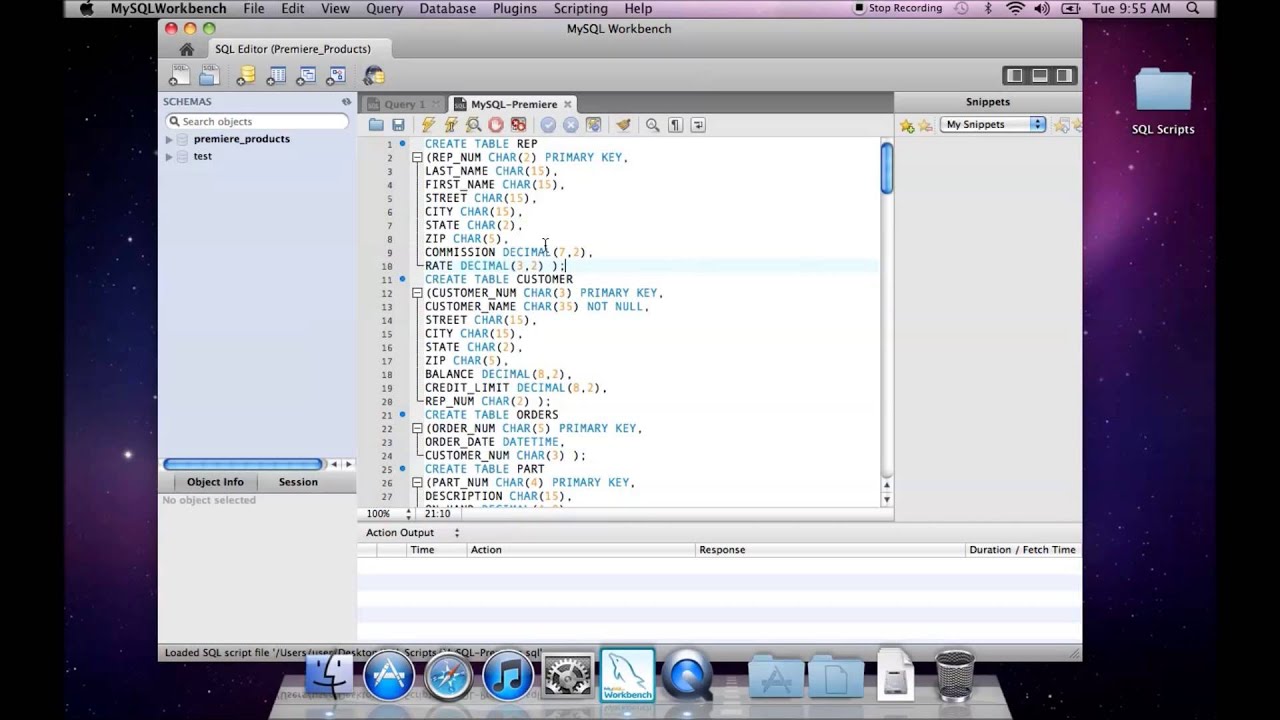This screenshot has height=720, width=1280.
Task: Open the Database menu
Action: [x=447, y=9]
